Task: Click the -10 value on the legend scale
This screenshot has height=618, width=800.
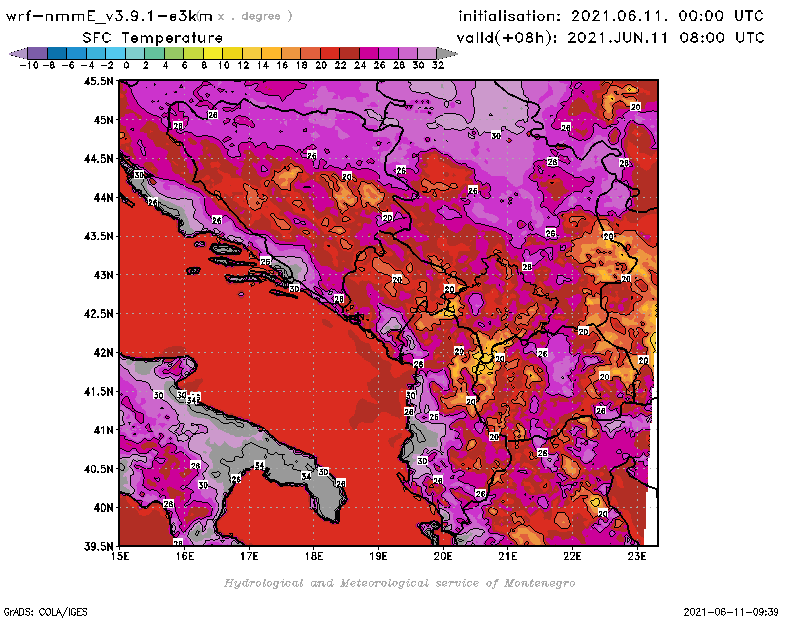Action: click(x=29, y=66)
